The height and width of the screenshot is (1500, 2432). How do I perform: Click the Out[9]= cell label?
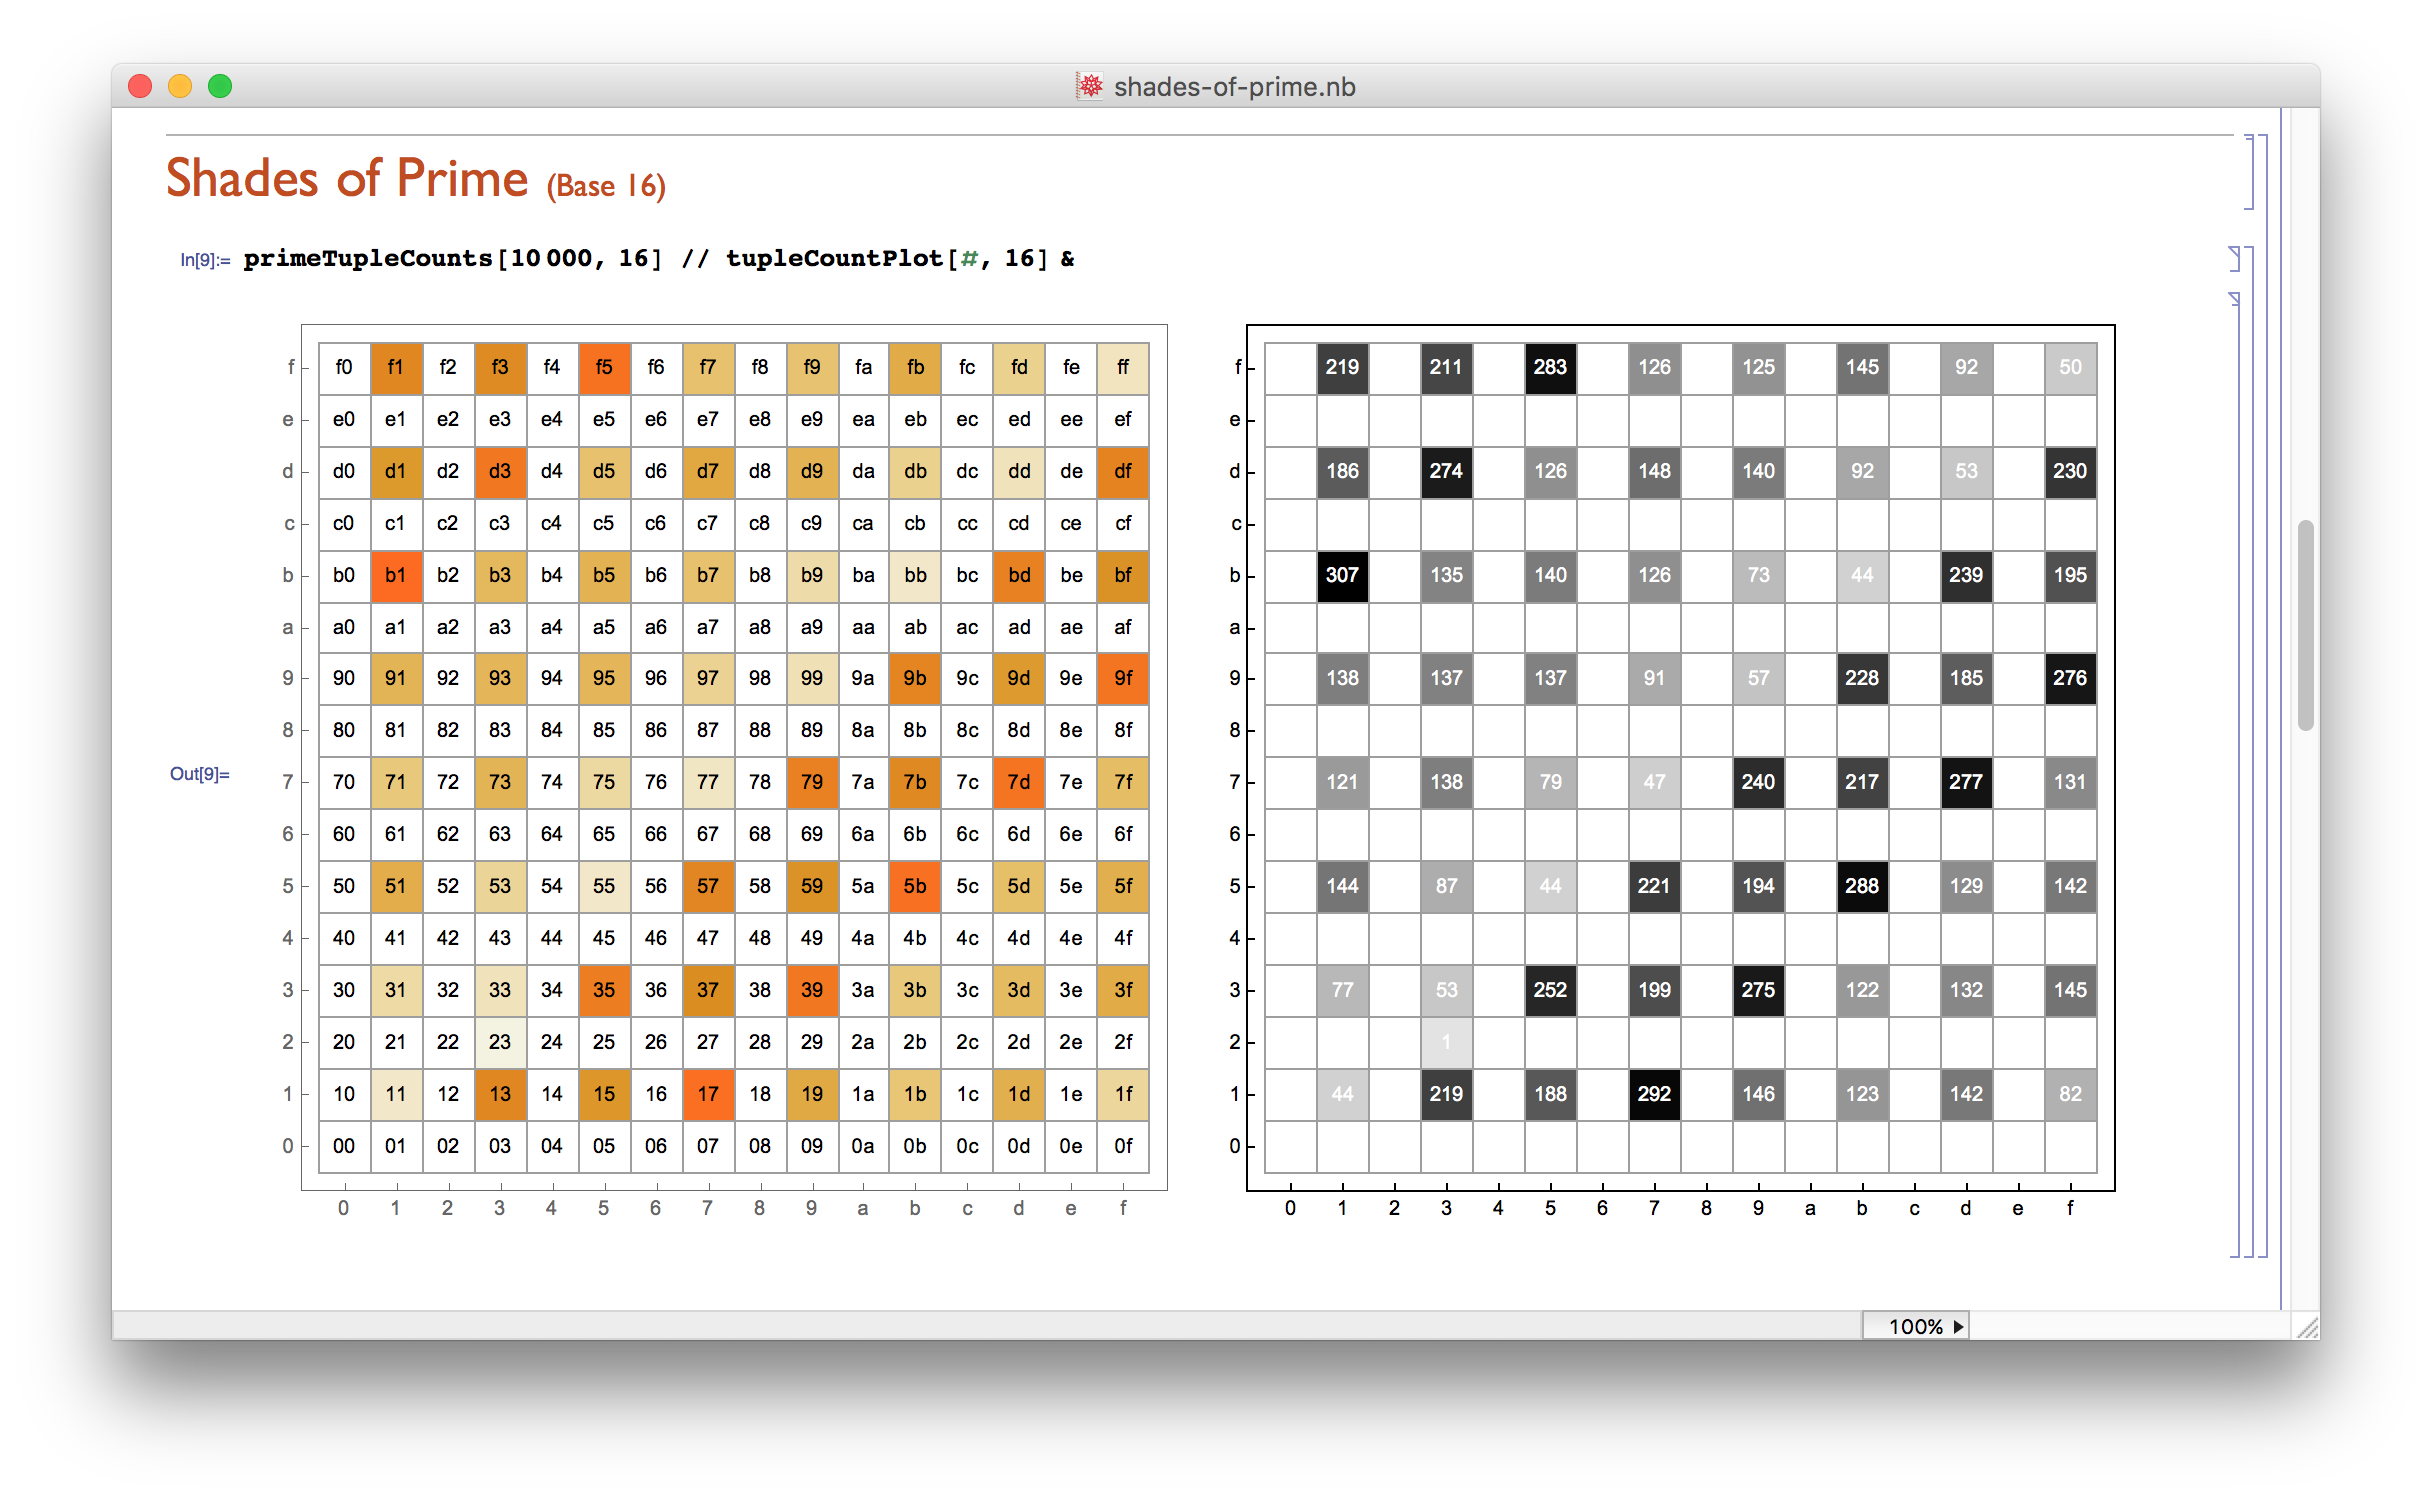pos(199,774)
